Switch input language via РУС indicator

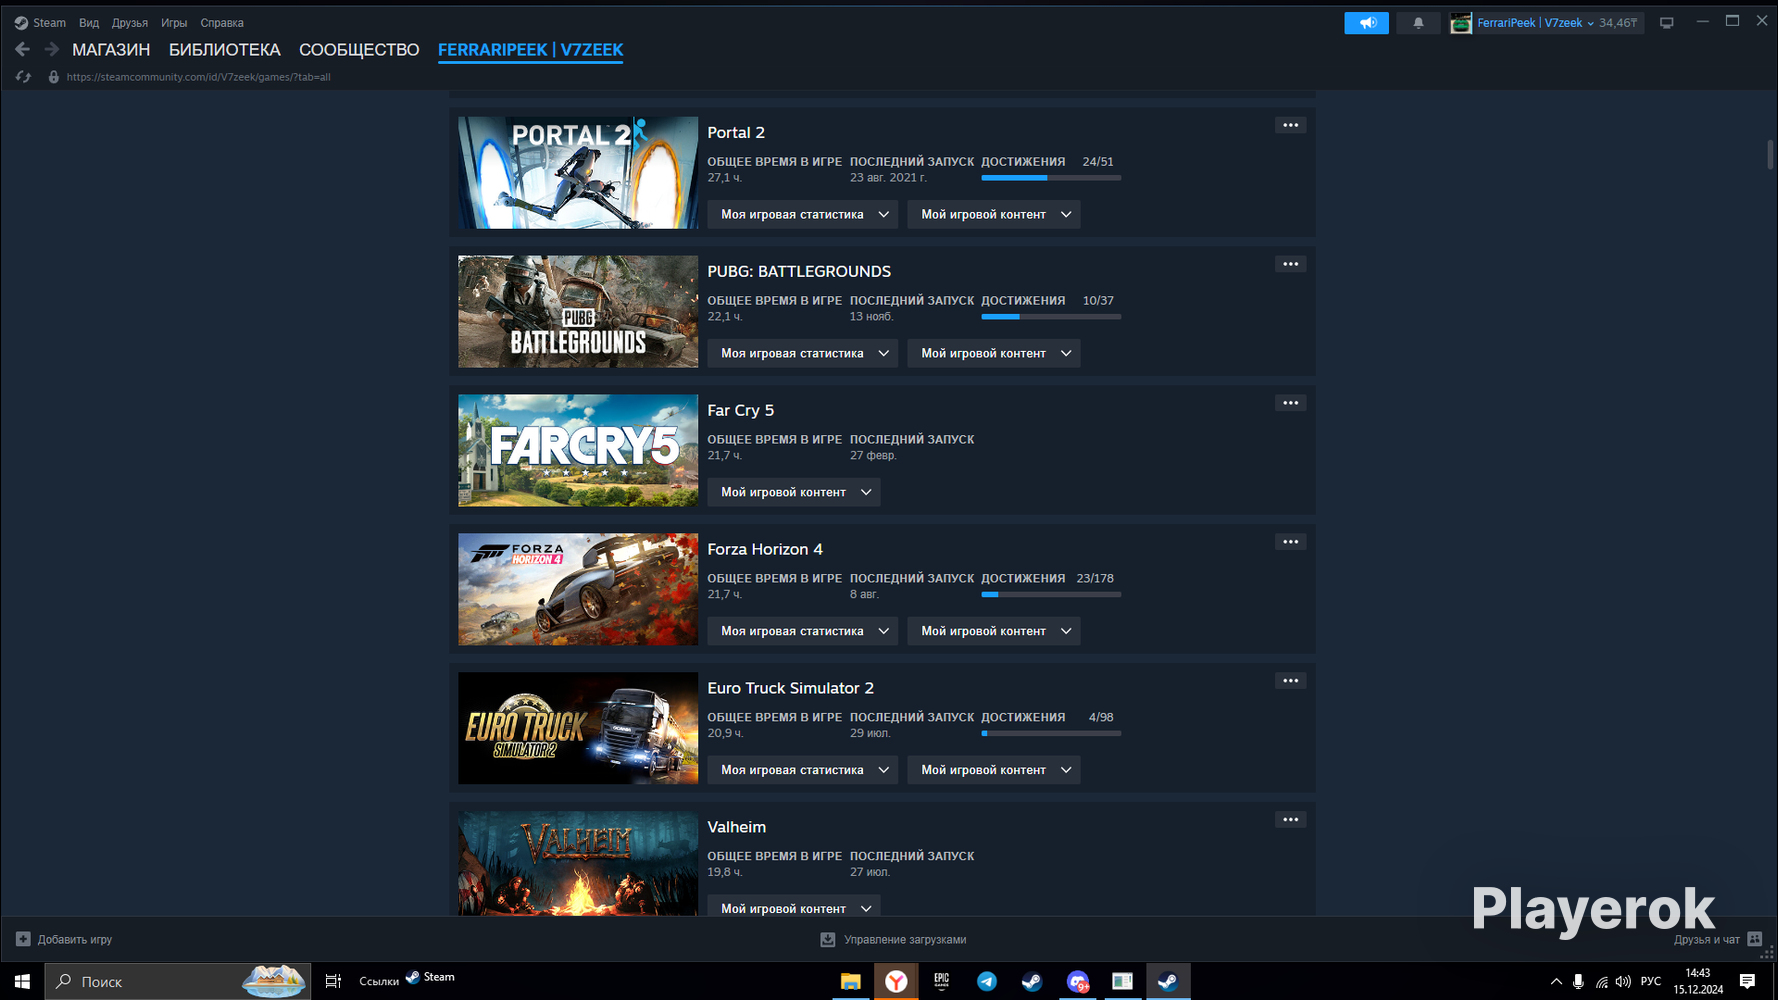[1651, 981]
